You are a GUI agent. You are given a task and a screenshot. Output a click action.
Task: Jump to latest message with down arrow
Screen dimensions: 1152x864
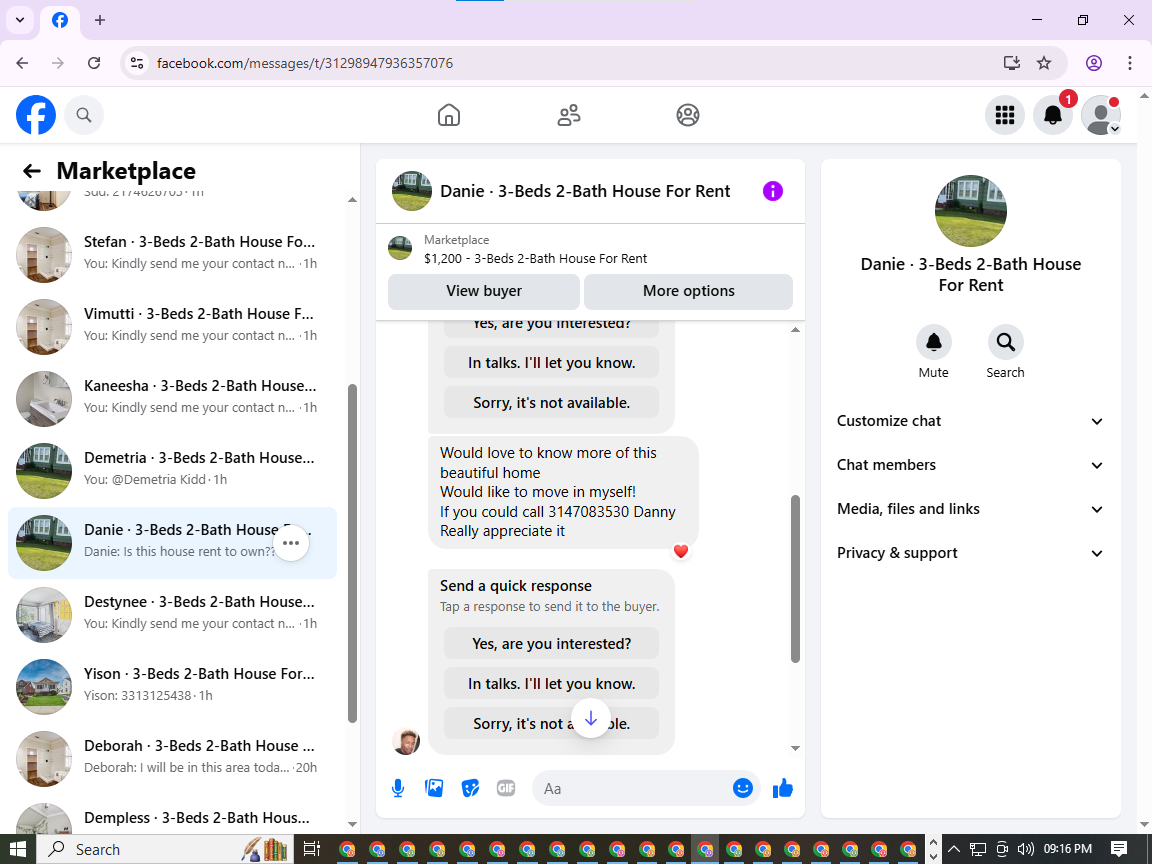pyautogui.click(x=591, y=719)
